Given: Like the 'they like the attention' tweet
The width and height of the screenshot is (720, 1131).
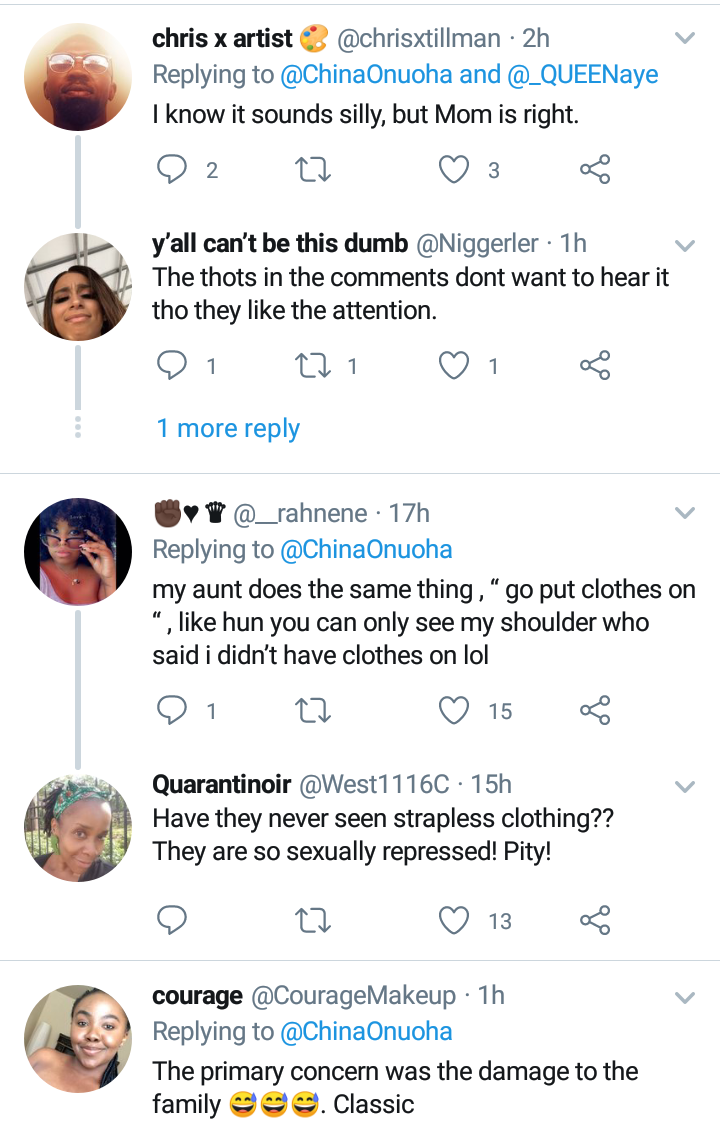Looking at the screenshot, I should pyautogui.click(x=455, y=367).
